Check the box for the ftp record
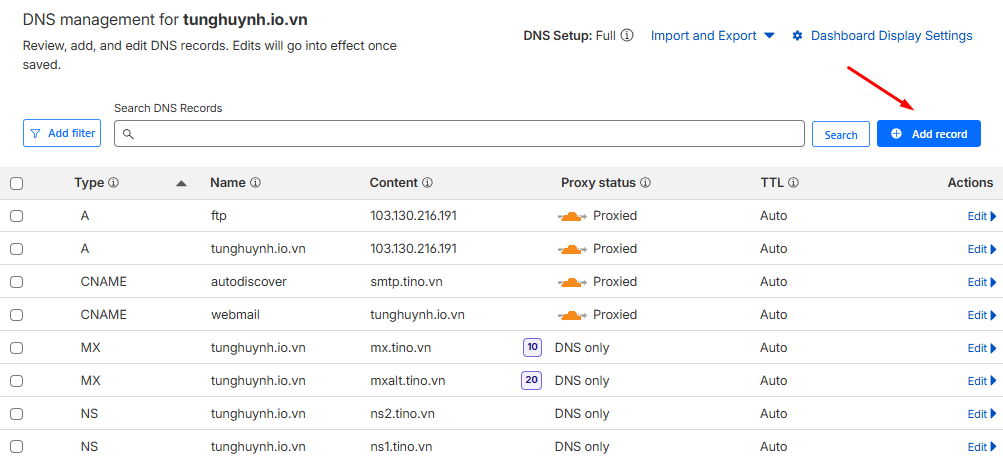This screenshot has height=462, width=1003. [x=16, y=216]
